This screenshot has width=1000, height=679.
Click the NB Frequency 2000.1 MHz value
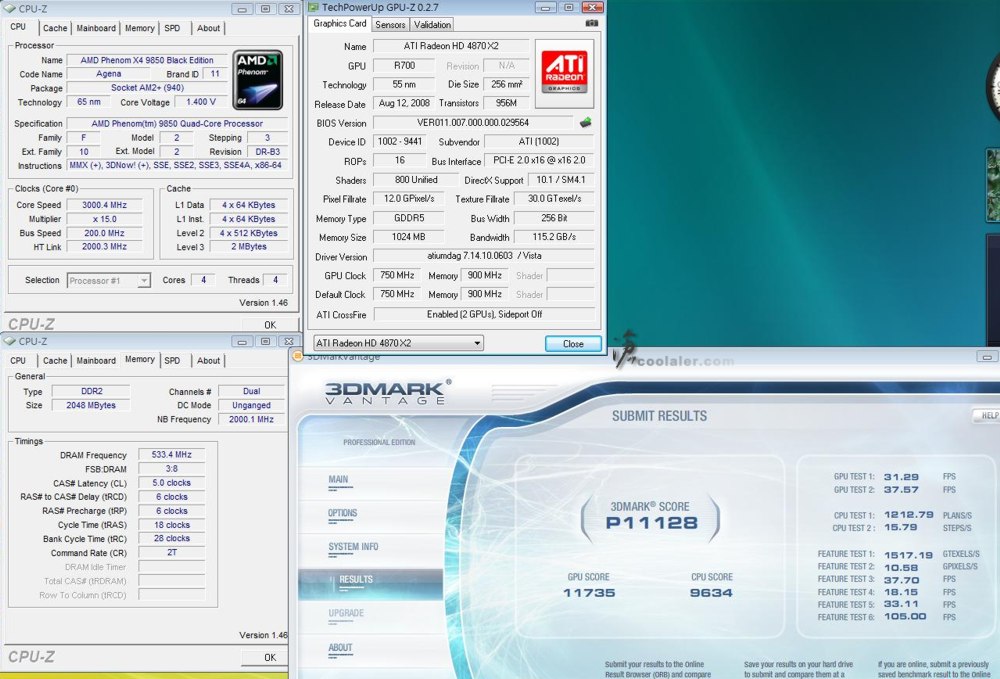[251, 420]
